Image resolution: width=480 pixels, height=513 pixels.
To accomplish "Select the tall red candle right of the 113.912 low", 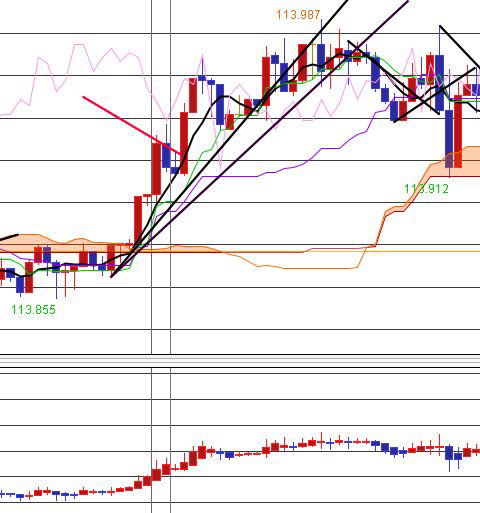I will click(458, 132).
